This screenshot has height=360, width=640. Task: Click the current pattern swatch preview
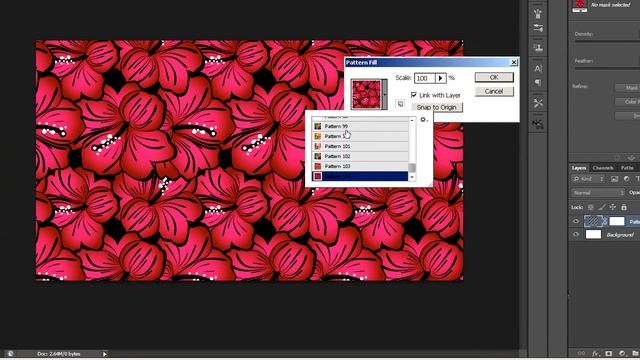point(366,94)
